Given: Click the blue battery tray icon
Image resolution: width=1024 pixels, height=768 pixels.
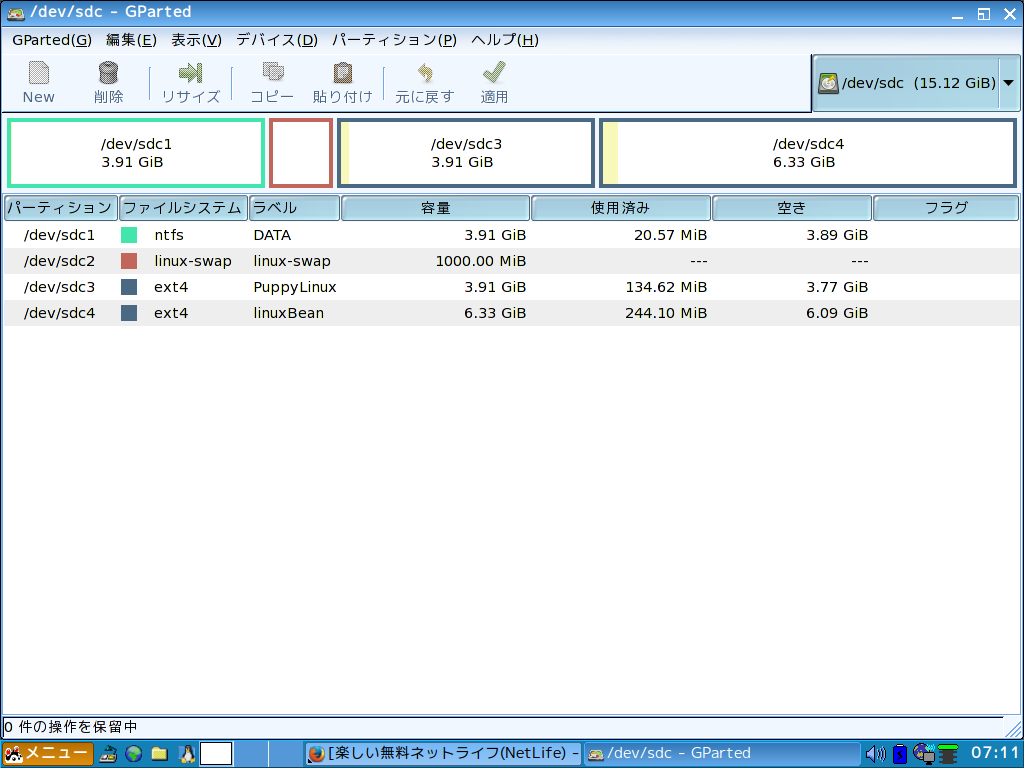Looking at the screenshot, I should click(900, 754).
